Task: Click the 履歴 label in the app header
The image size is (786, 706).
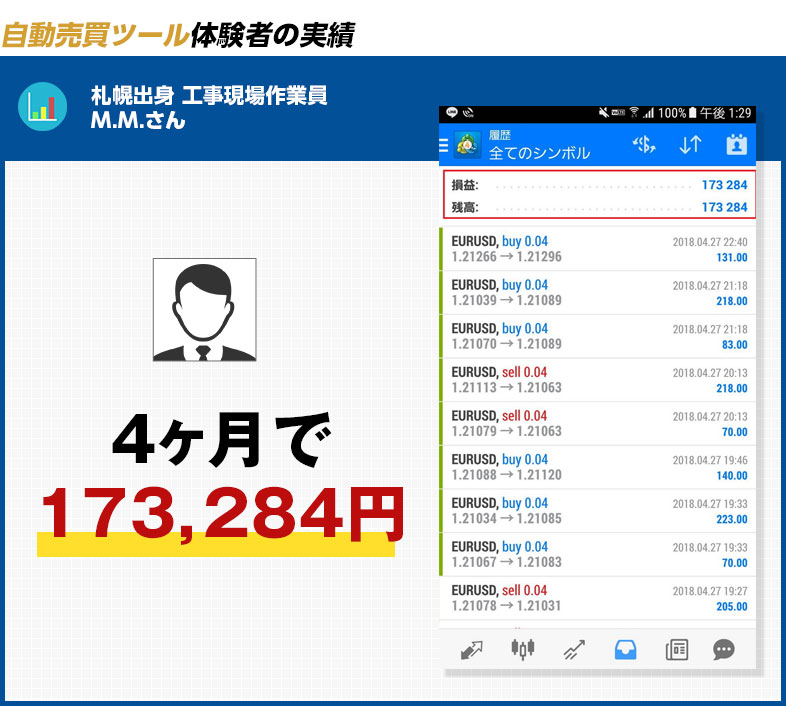Action: click(500, 135)
